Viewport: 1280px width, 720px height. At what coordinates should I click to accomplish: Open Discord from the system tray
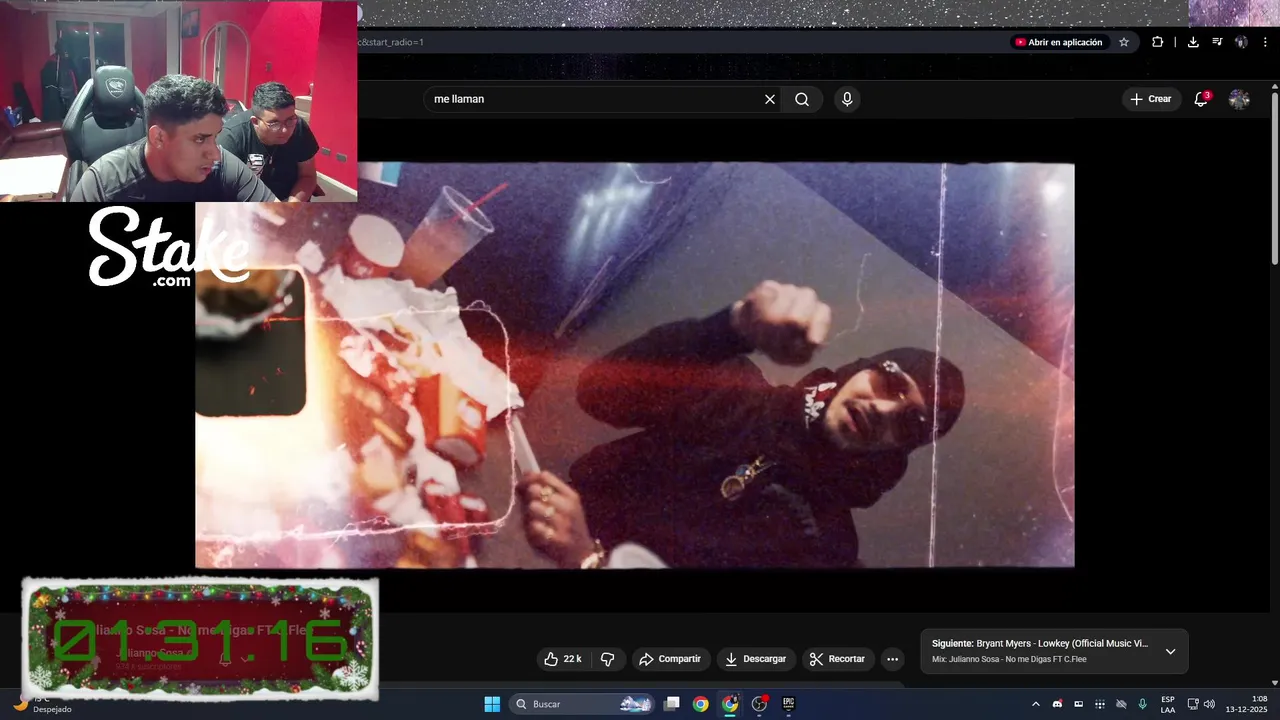(x=1057, y=704)
